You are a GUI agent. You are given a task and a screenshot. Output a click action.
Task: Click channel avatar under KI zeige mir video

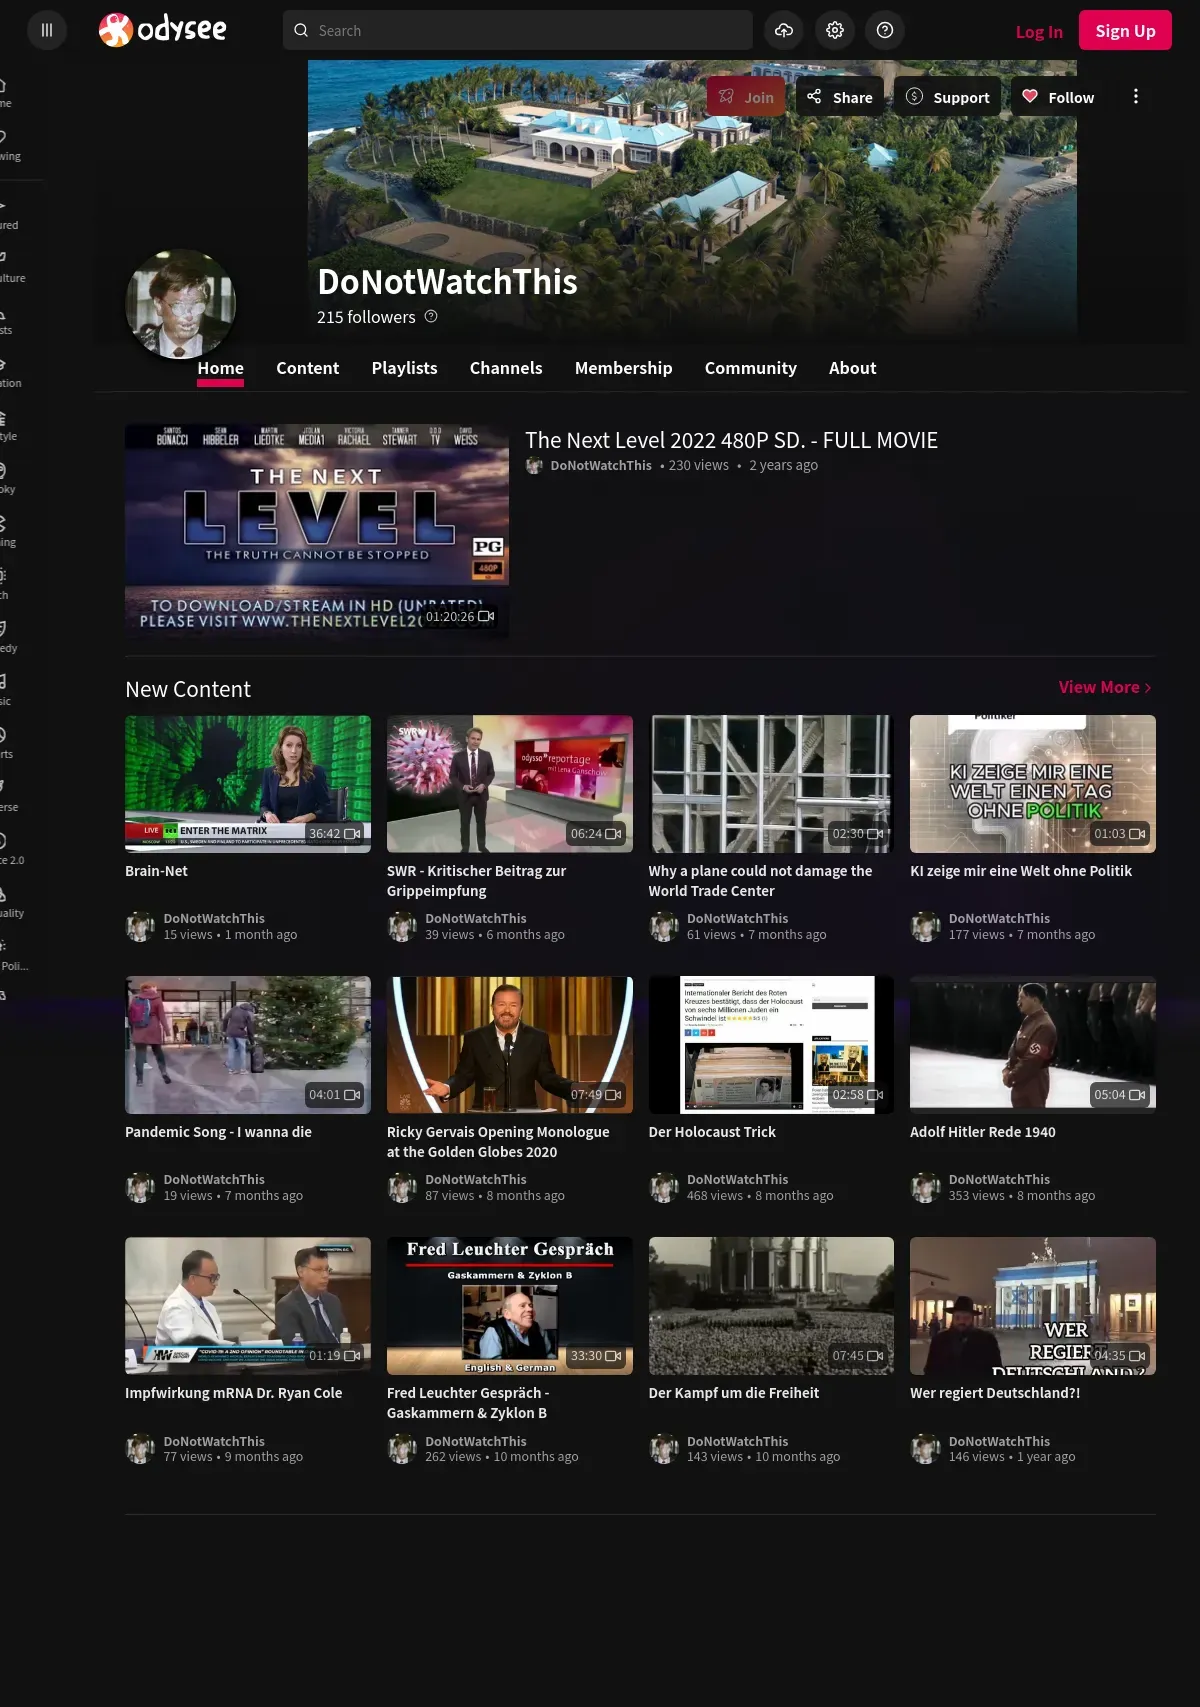click(x=925, y=927)
